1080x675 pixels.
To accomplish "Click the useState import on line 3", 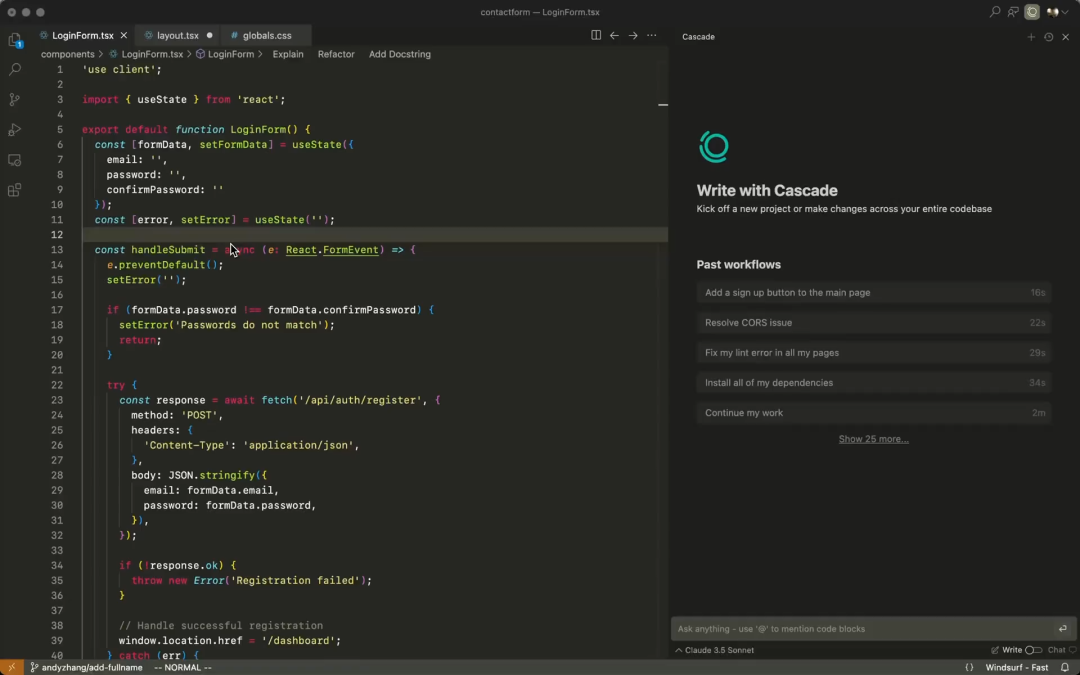I will point(162,99).
